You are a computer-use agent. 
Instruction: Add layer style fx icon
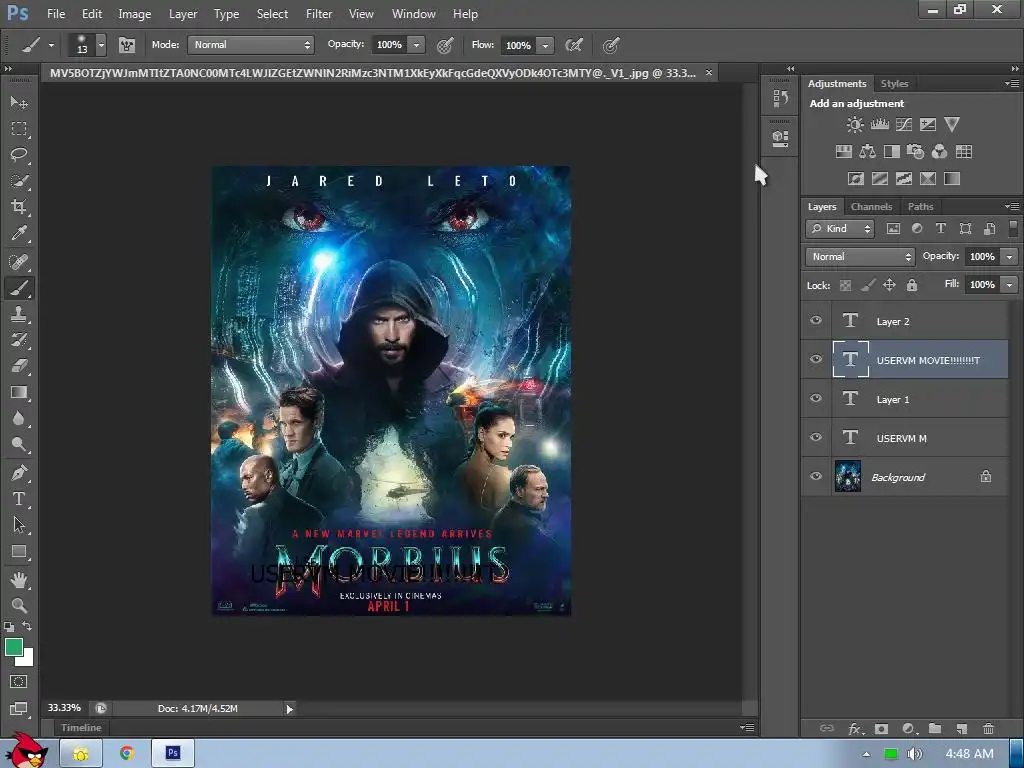[x=855, y=729]
